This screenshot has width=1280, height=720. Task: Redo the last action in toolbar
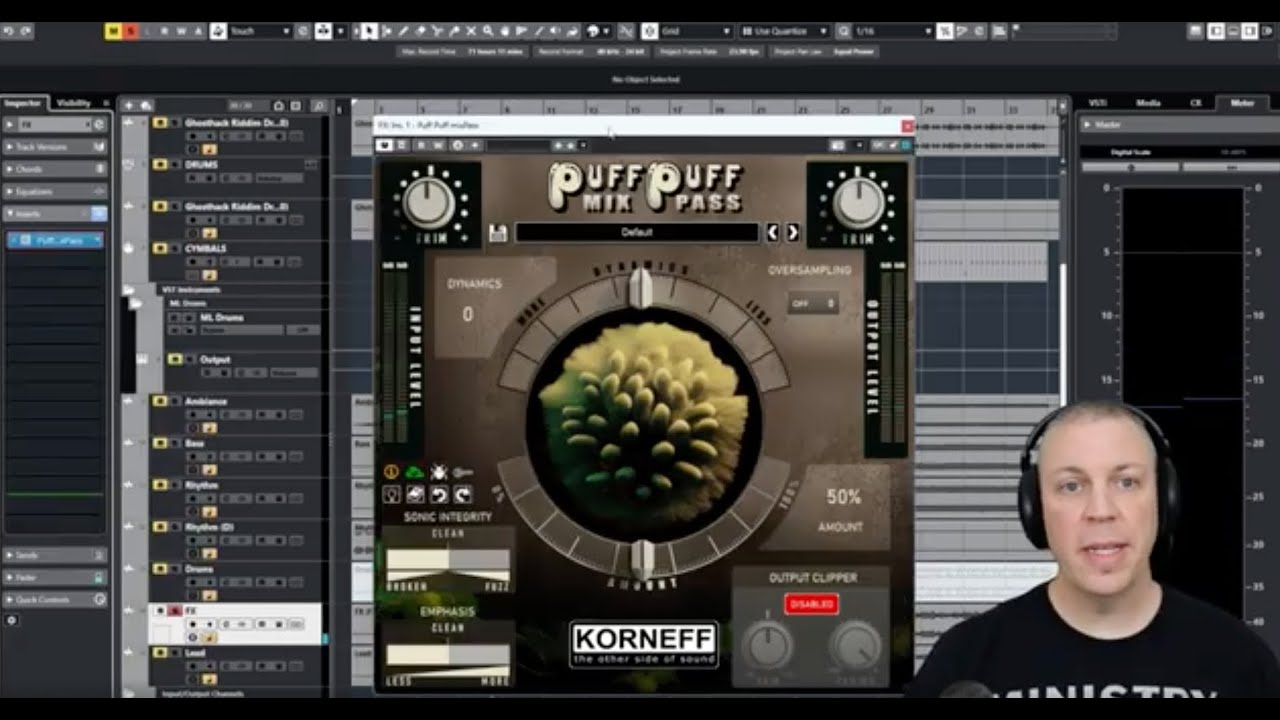pyautogui.click(x=26, y=31)
